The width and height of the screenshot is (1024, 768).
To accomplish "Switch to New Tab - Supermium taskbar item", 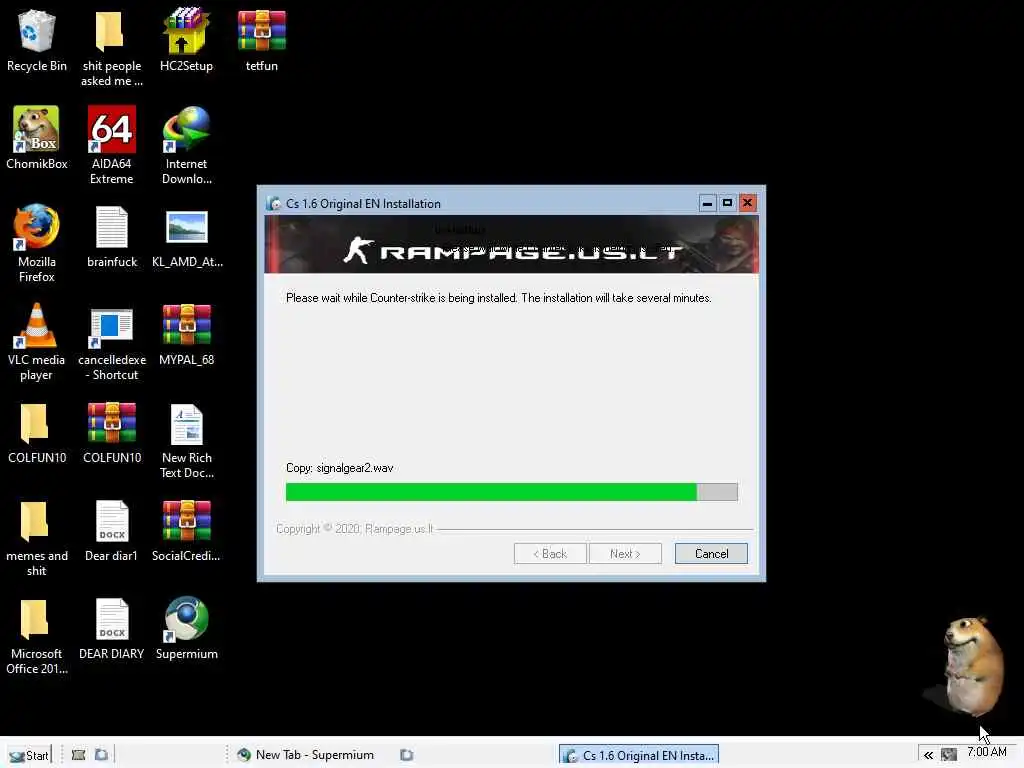I will click(306, 755).
